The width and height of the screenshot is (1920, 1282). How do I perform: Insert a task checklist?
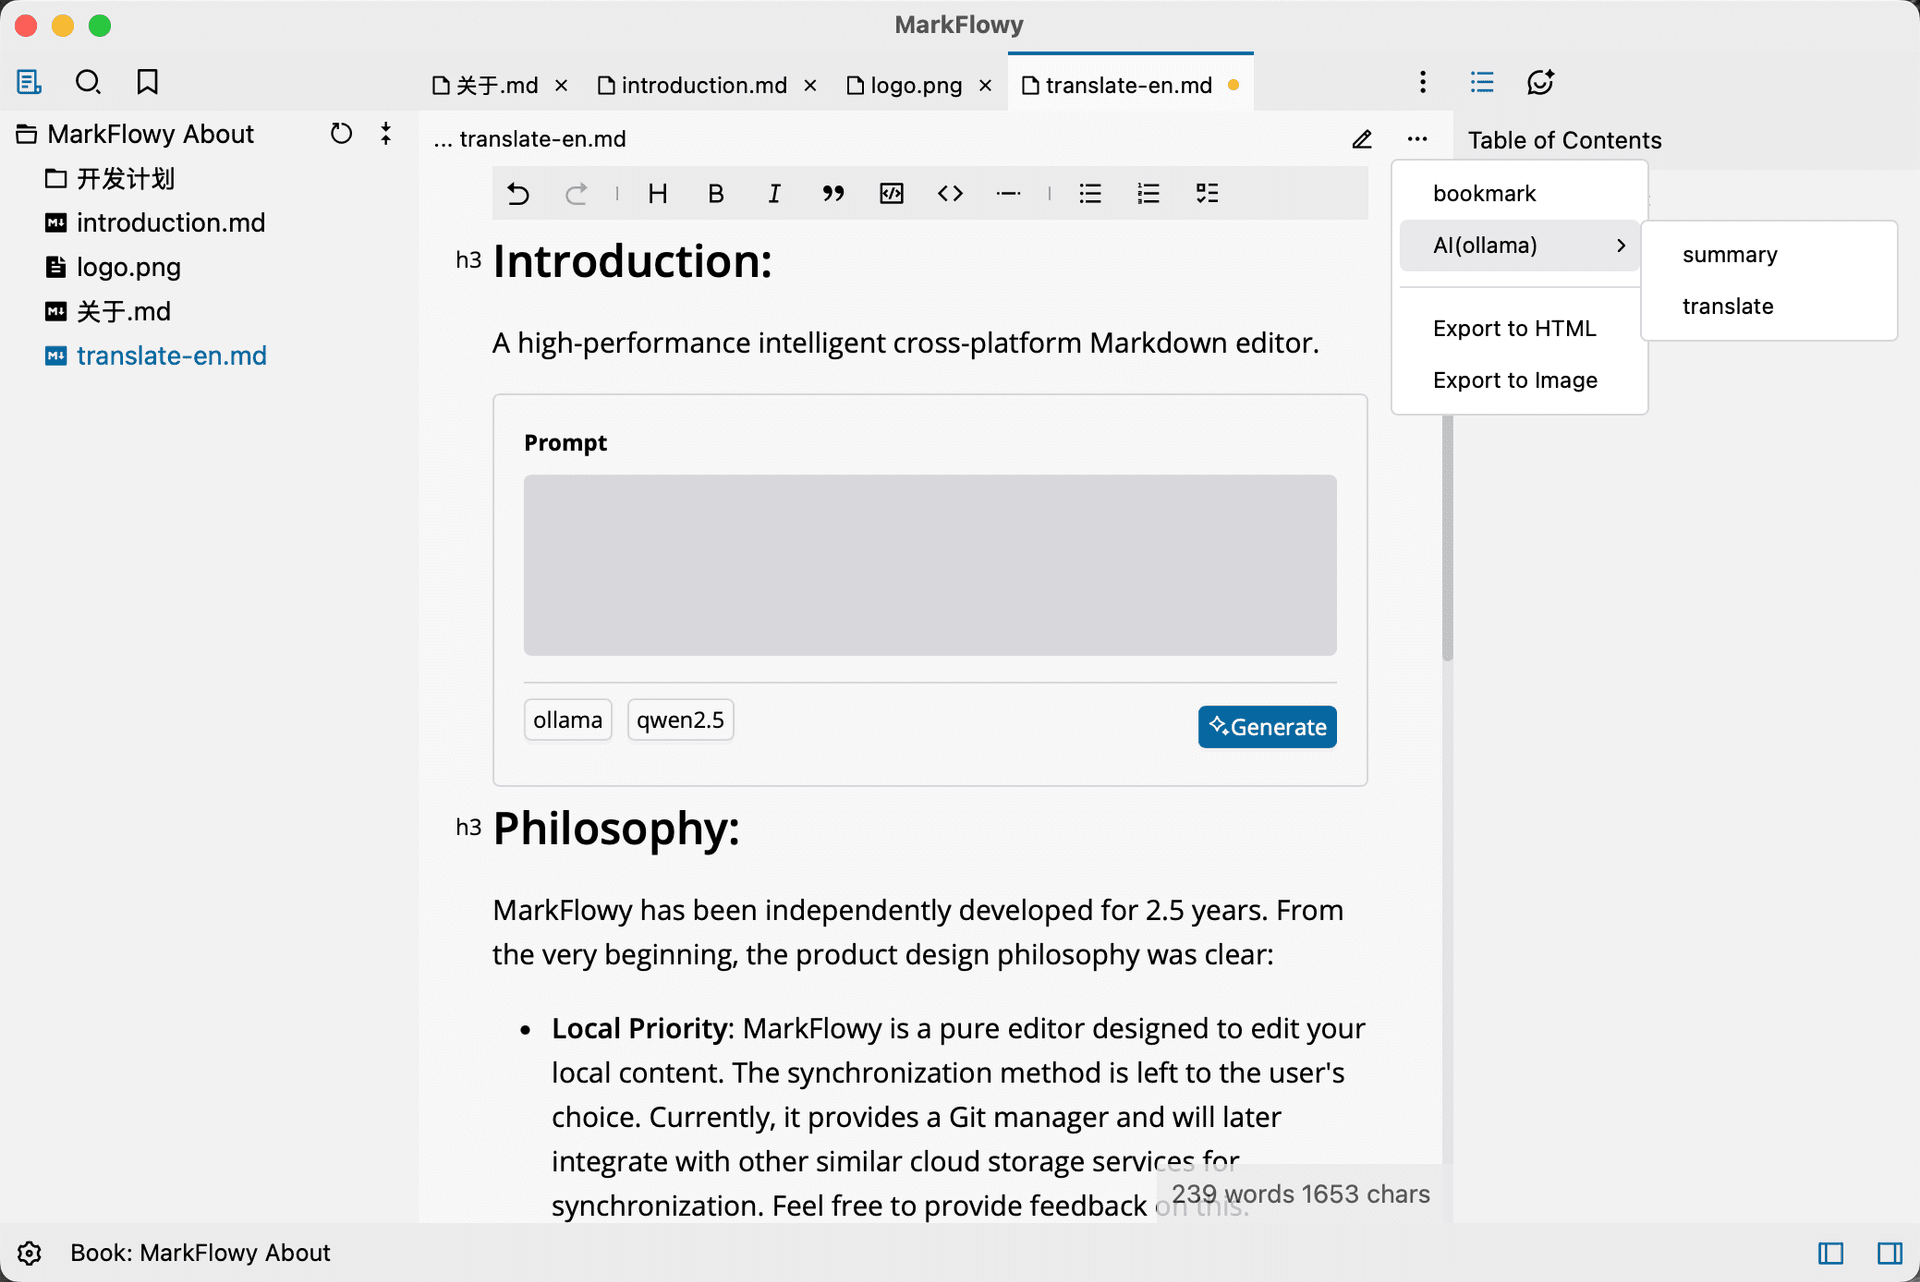click(1207, 194)
